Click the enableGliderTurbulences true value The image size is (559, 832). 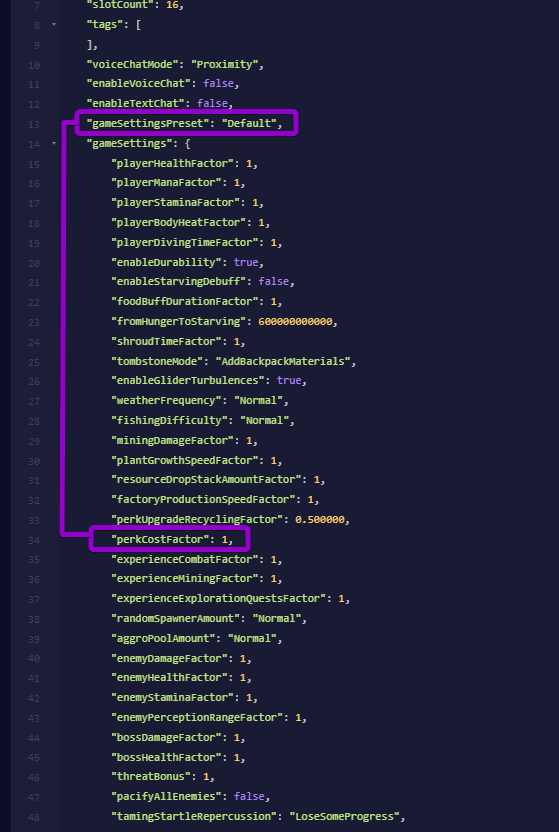pos(289,380)
